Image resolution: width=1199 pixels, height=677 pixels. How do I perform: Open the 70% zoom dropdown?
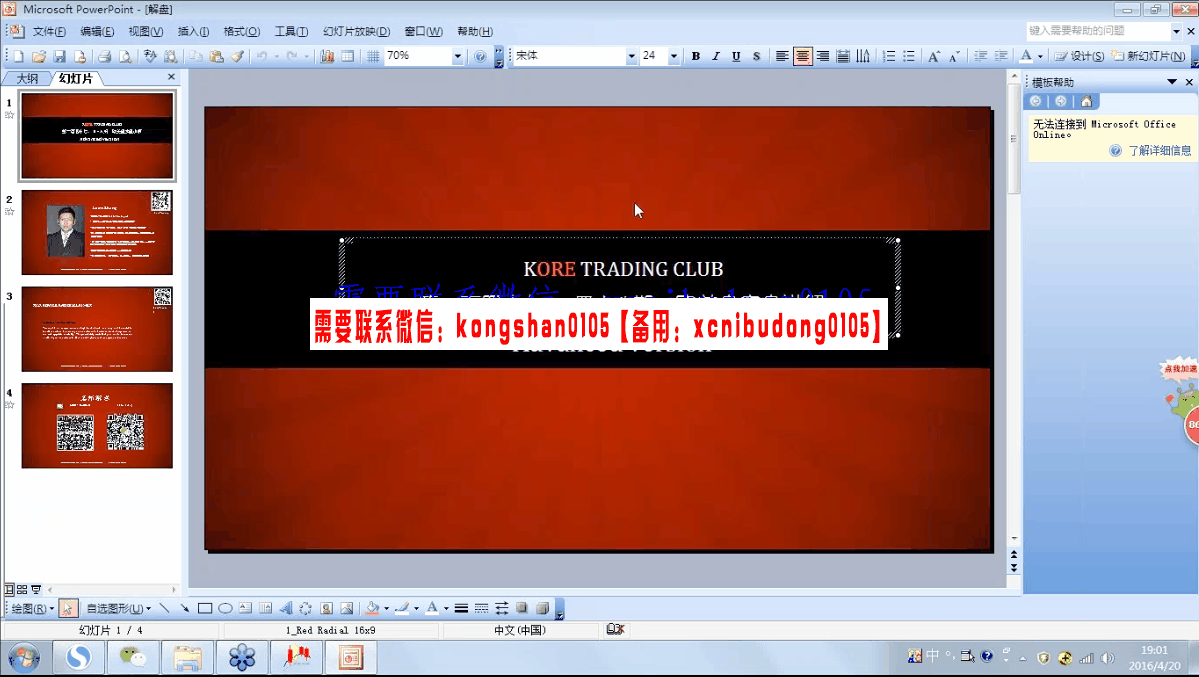pos(457,56)
